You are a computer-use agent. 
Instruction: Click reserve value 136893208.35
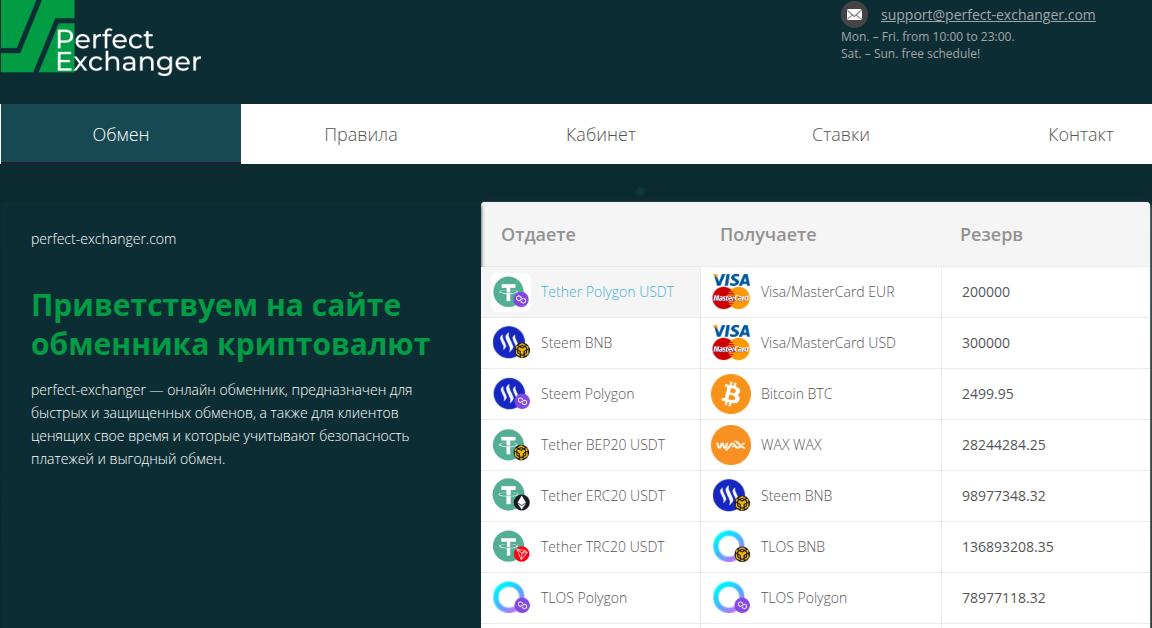point(1007,546)
